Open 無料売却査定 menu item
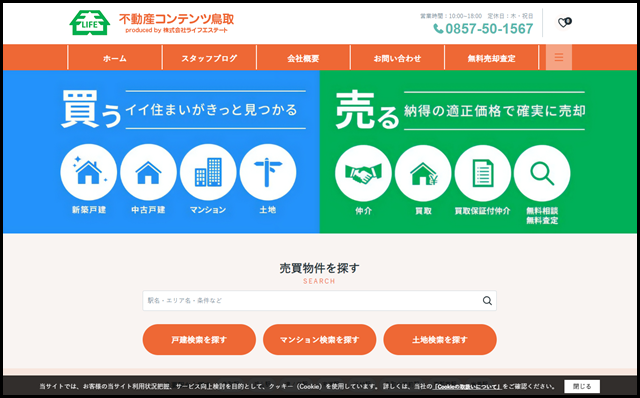640x398 pixels. (x=491, y=58)
